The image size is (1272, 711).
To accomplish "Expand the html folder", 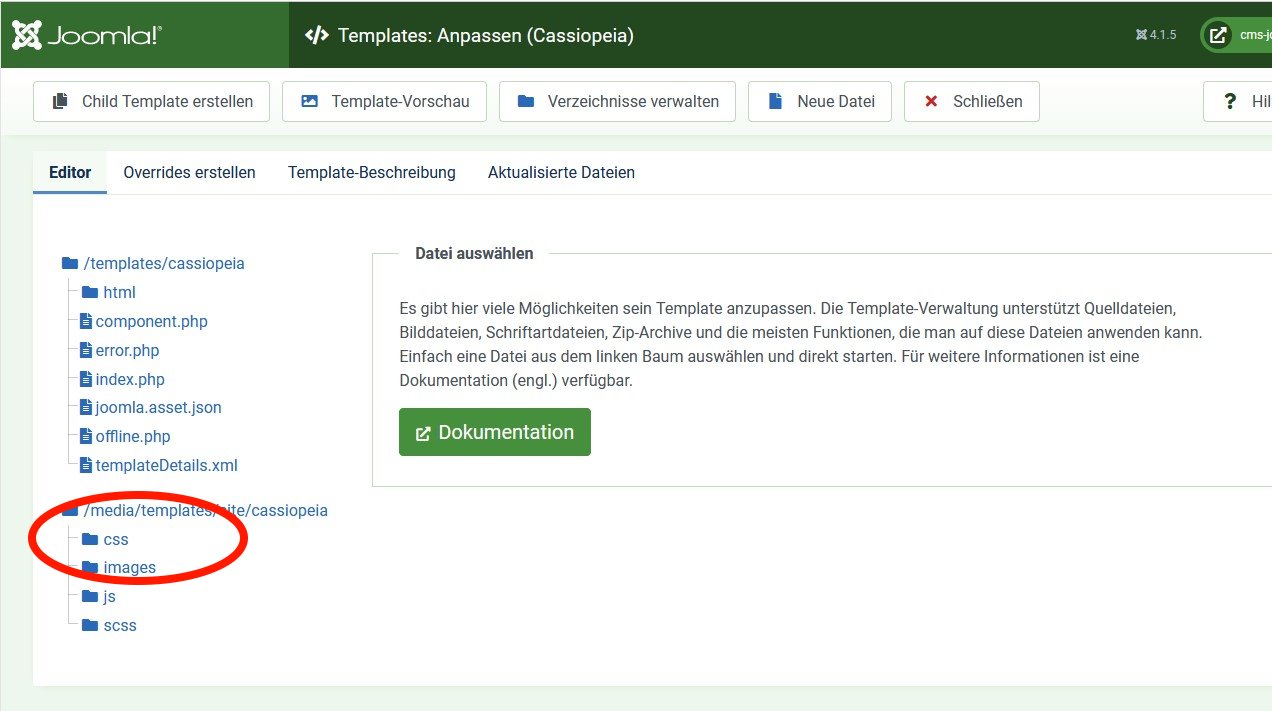I will (118, 292).
